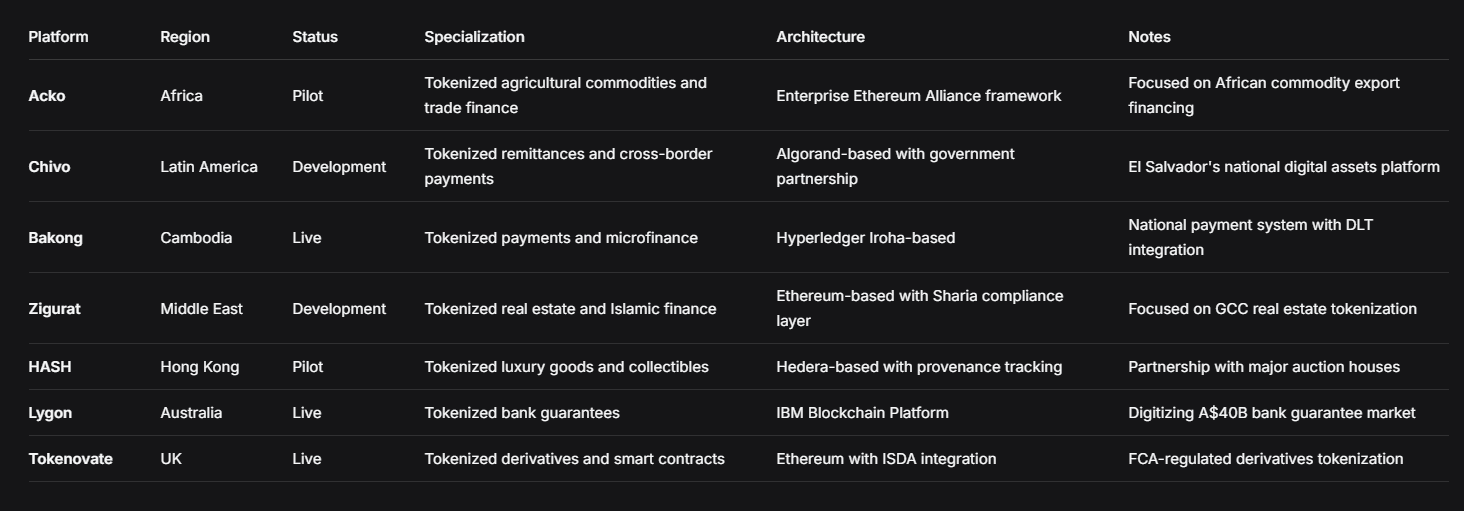Select the HASH platform name
The image size is (1464, 511).
[x=50, y=367]
